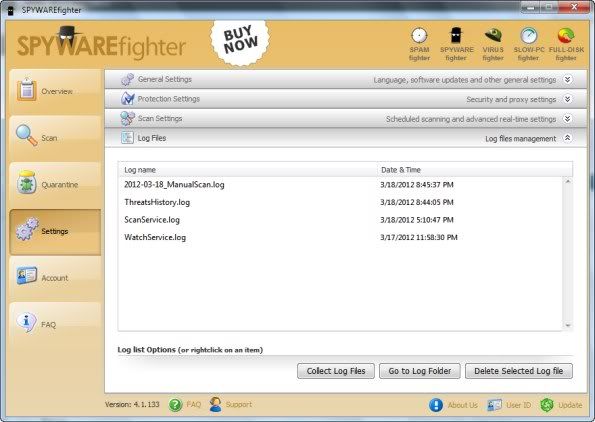Click the Settings gears icon
The height and width of the screenshot is (422, 595).
27,229
